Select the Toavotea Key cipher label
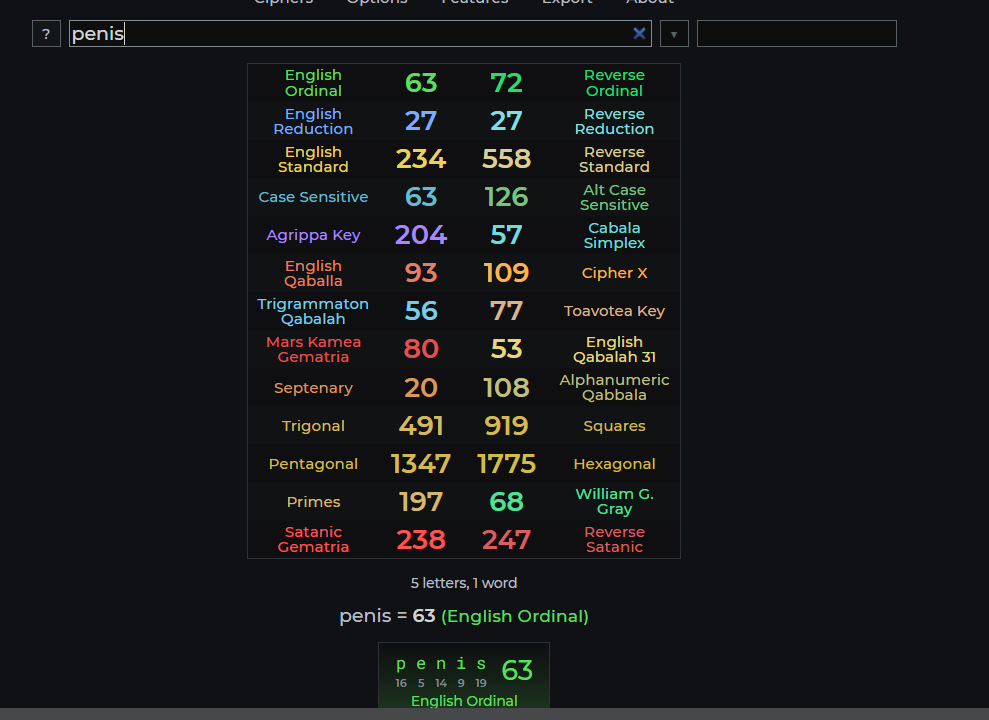This screenshot has width=989, height=720. point(614,311)
